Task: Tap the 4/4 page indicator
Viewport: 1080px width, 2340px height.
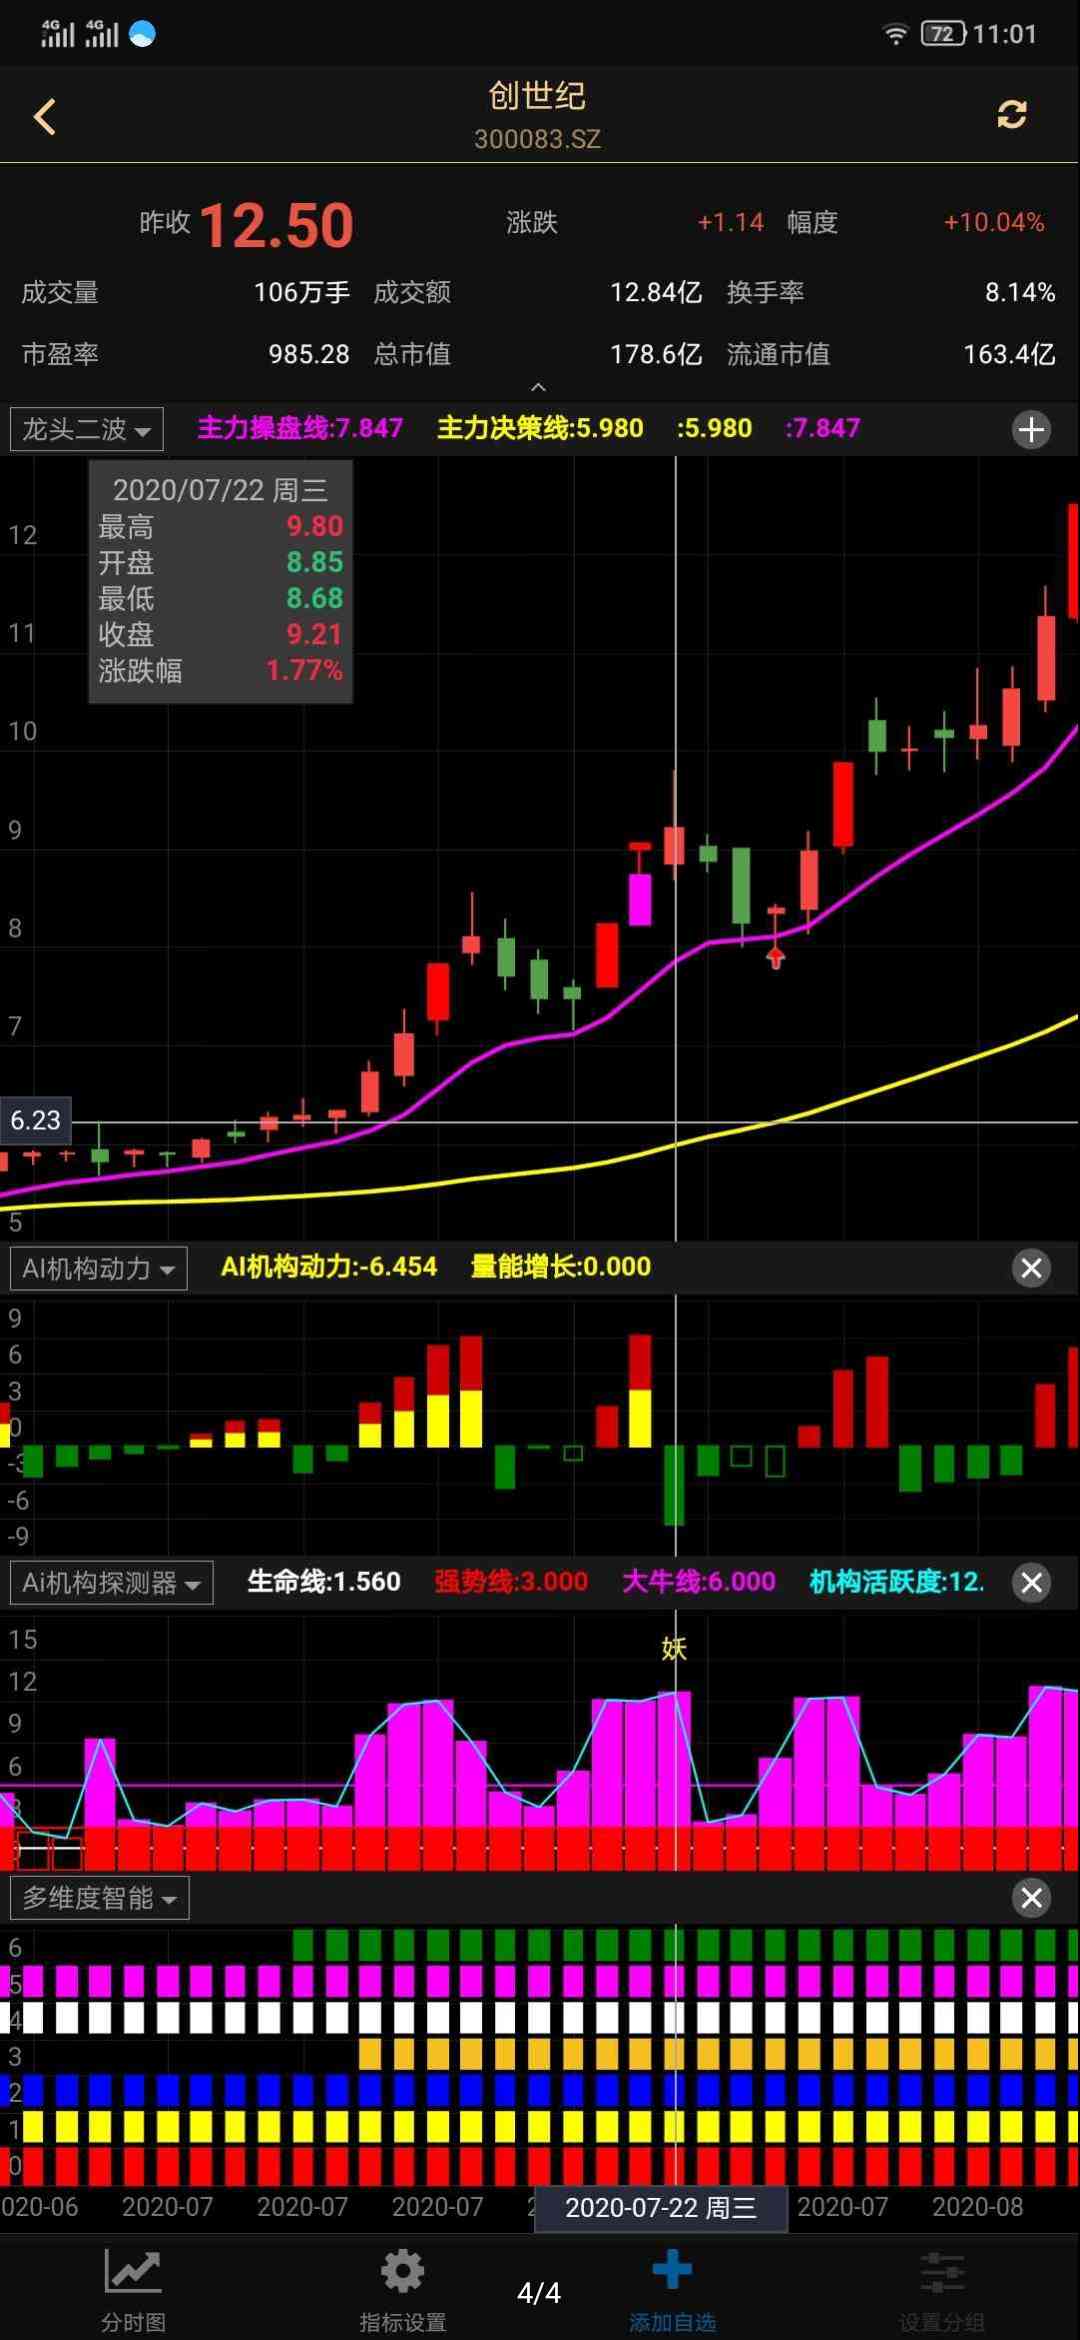Action: (x=538, y=2292)
